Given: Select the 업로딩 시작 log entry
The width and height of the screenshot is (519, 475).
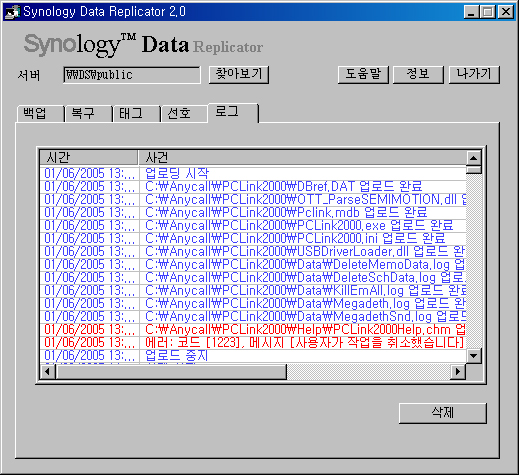Looking at the screenshot, I should pos(253,173).
